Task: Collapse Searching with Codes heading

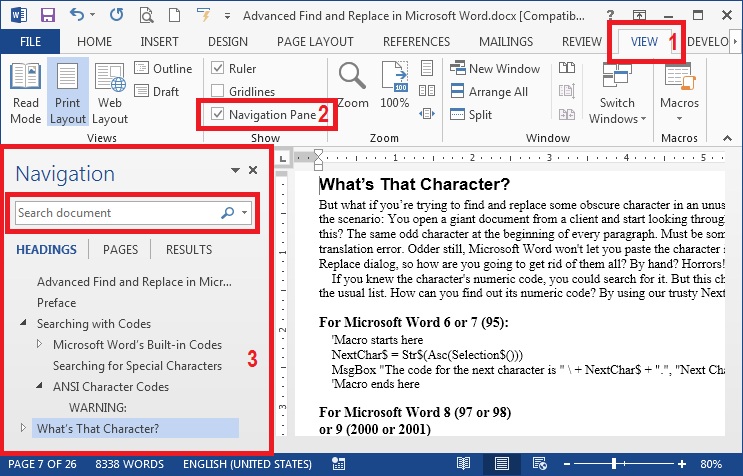Action: [x=23, y=323]
